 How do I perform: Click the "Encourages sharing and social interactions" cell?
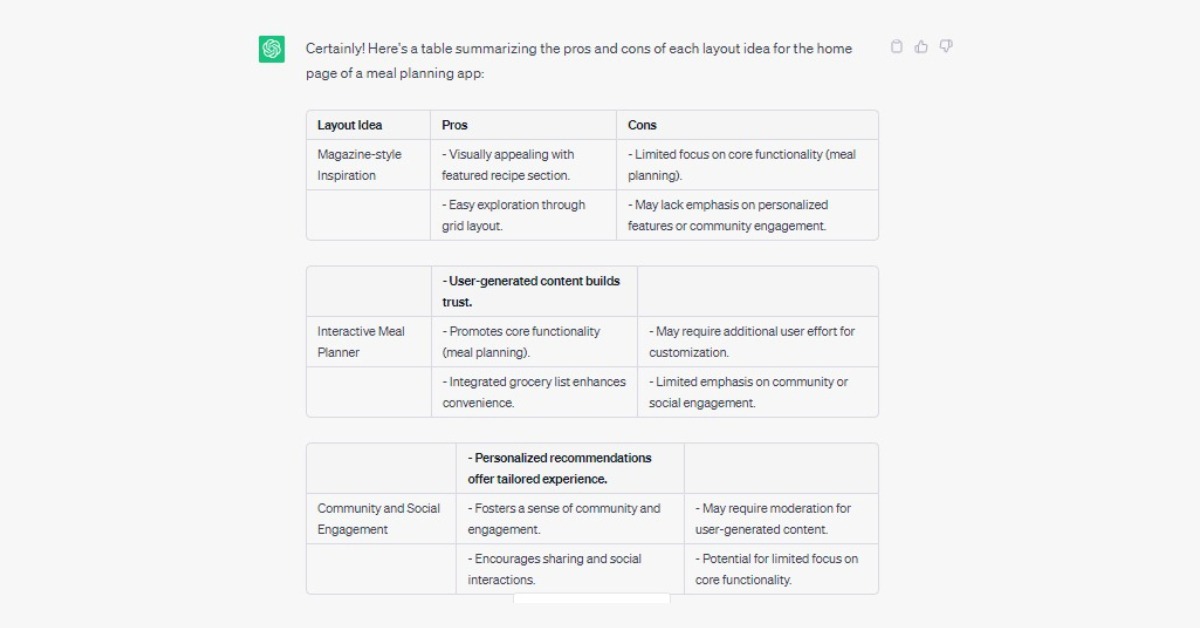(554, 569)
